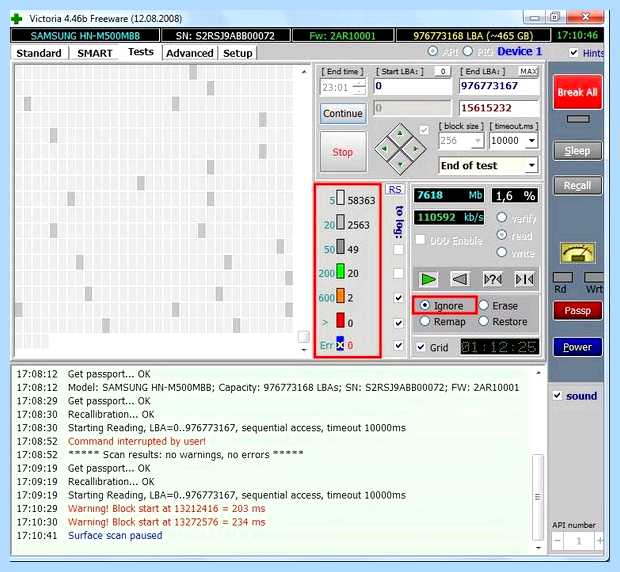Click the reverse scan arrow button
Viewport: 620px width, 572px height.
460,279
